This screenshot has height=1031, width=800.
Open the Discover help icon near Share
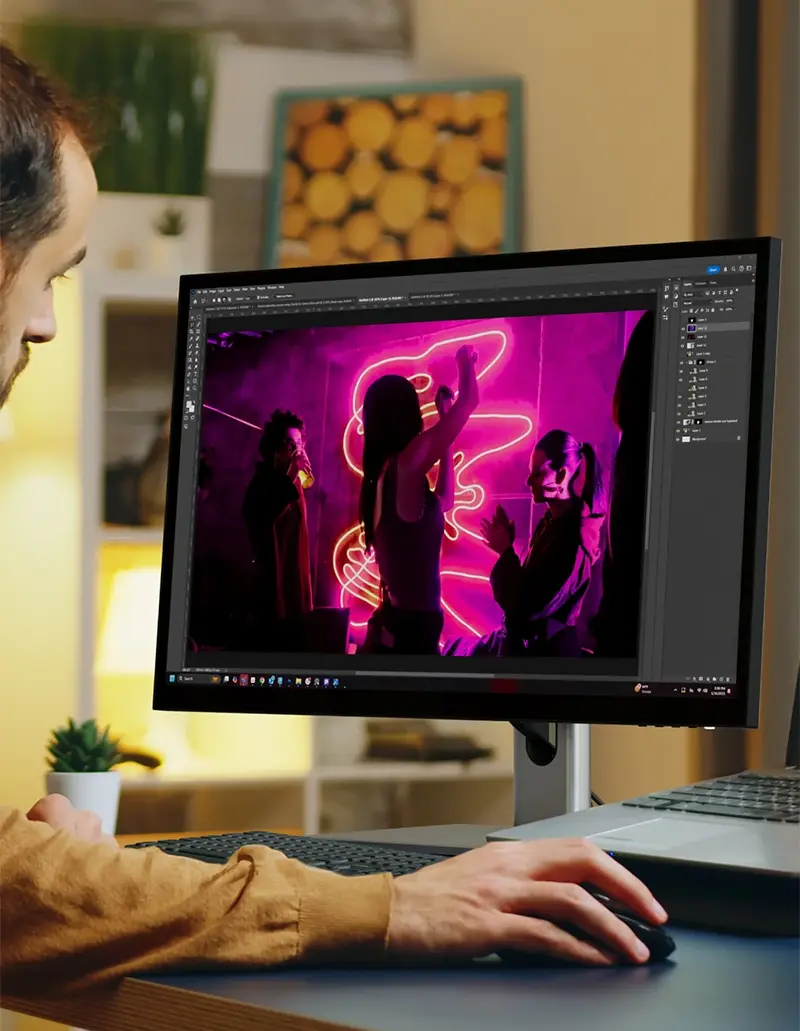pos(741,268)
